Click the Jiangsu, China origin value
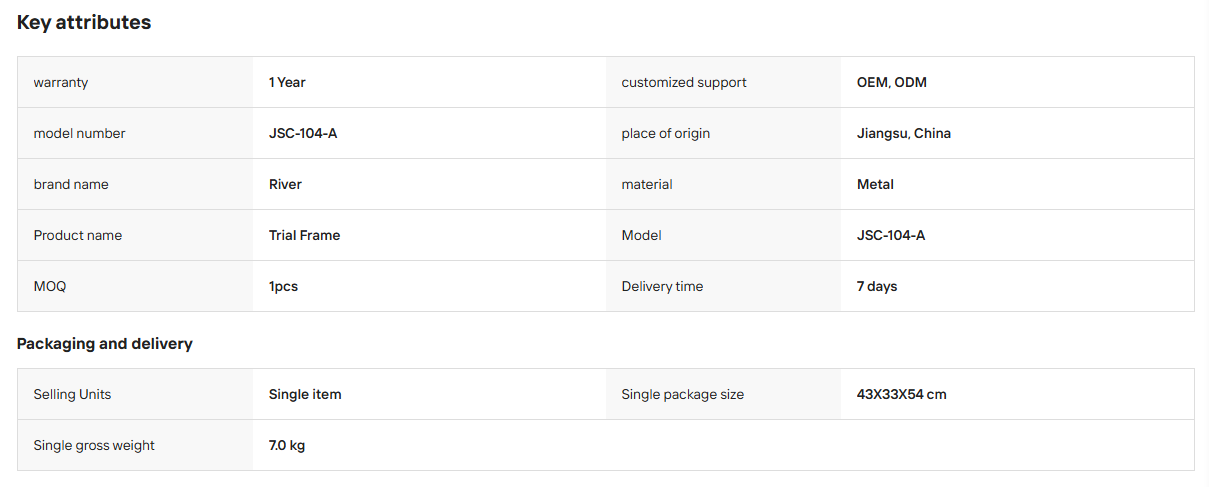This screenshot has width=1209, height=487. [904, 133]
